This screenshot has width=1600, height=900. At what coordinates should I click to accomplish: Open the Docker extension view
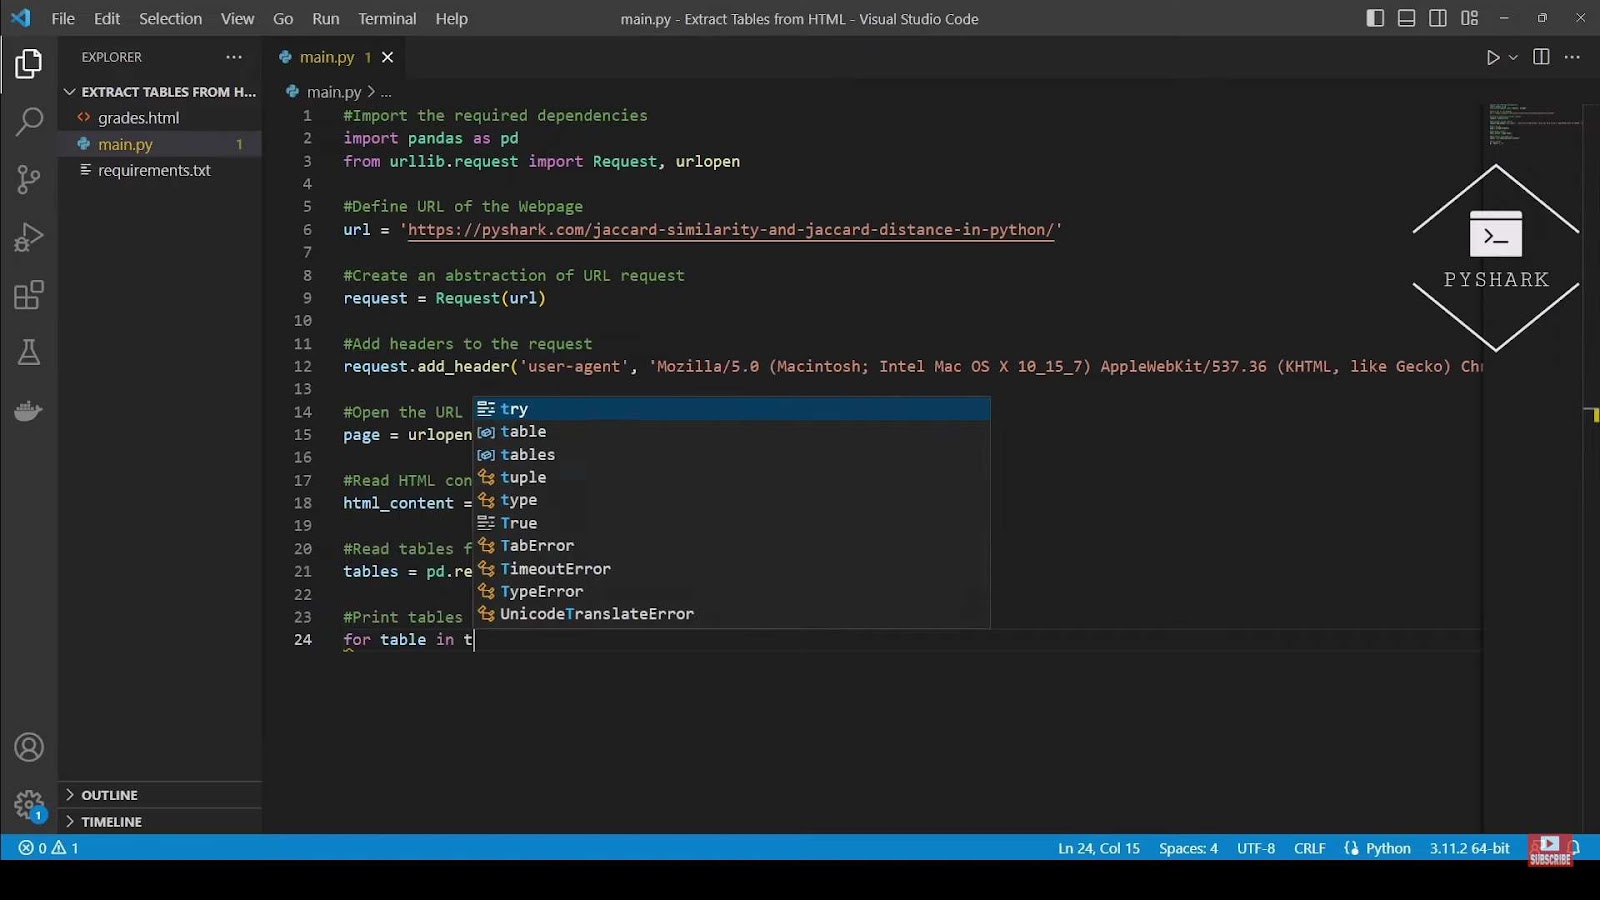pyautogui.click(x=29, y=410)
